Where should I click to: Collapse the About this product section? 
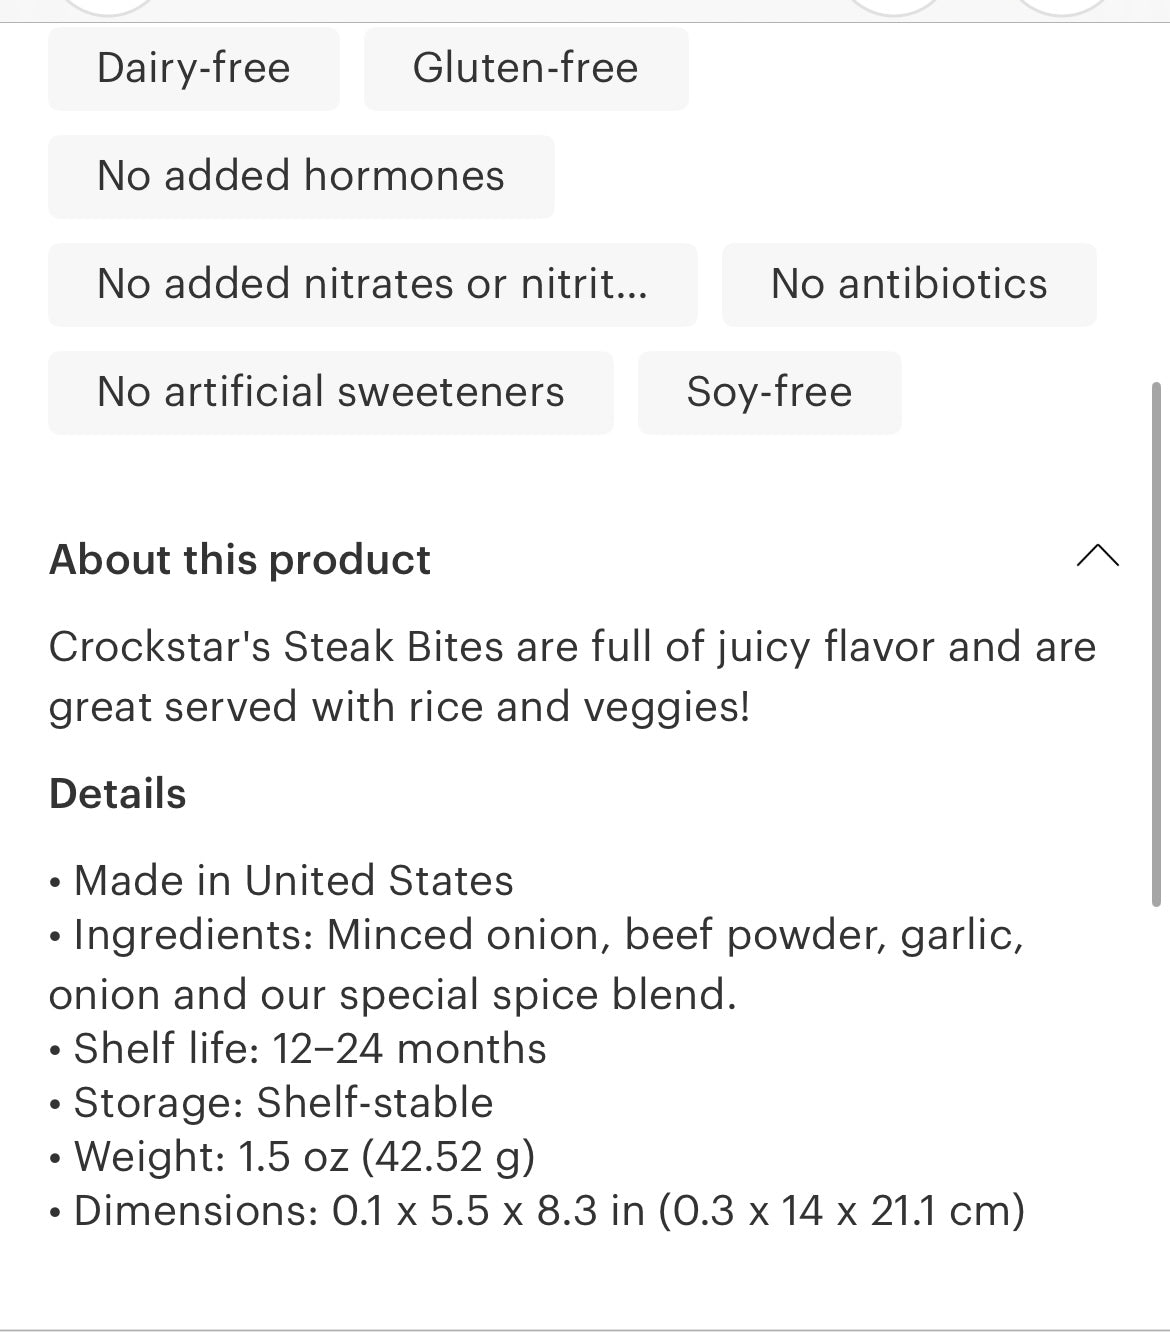click(x=1097, y=556)
